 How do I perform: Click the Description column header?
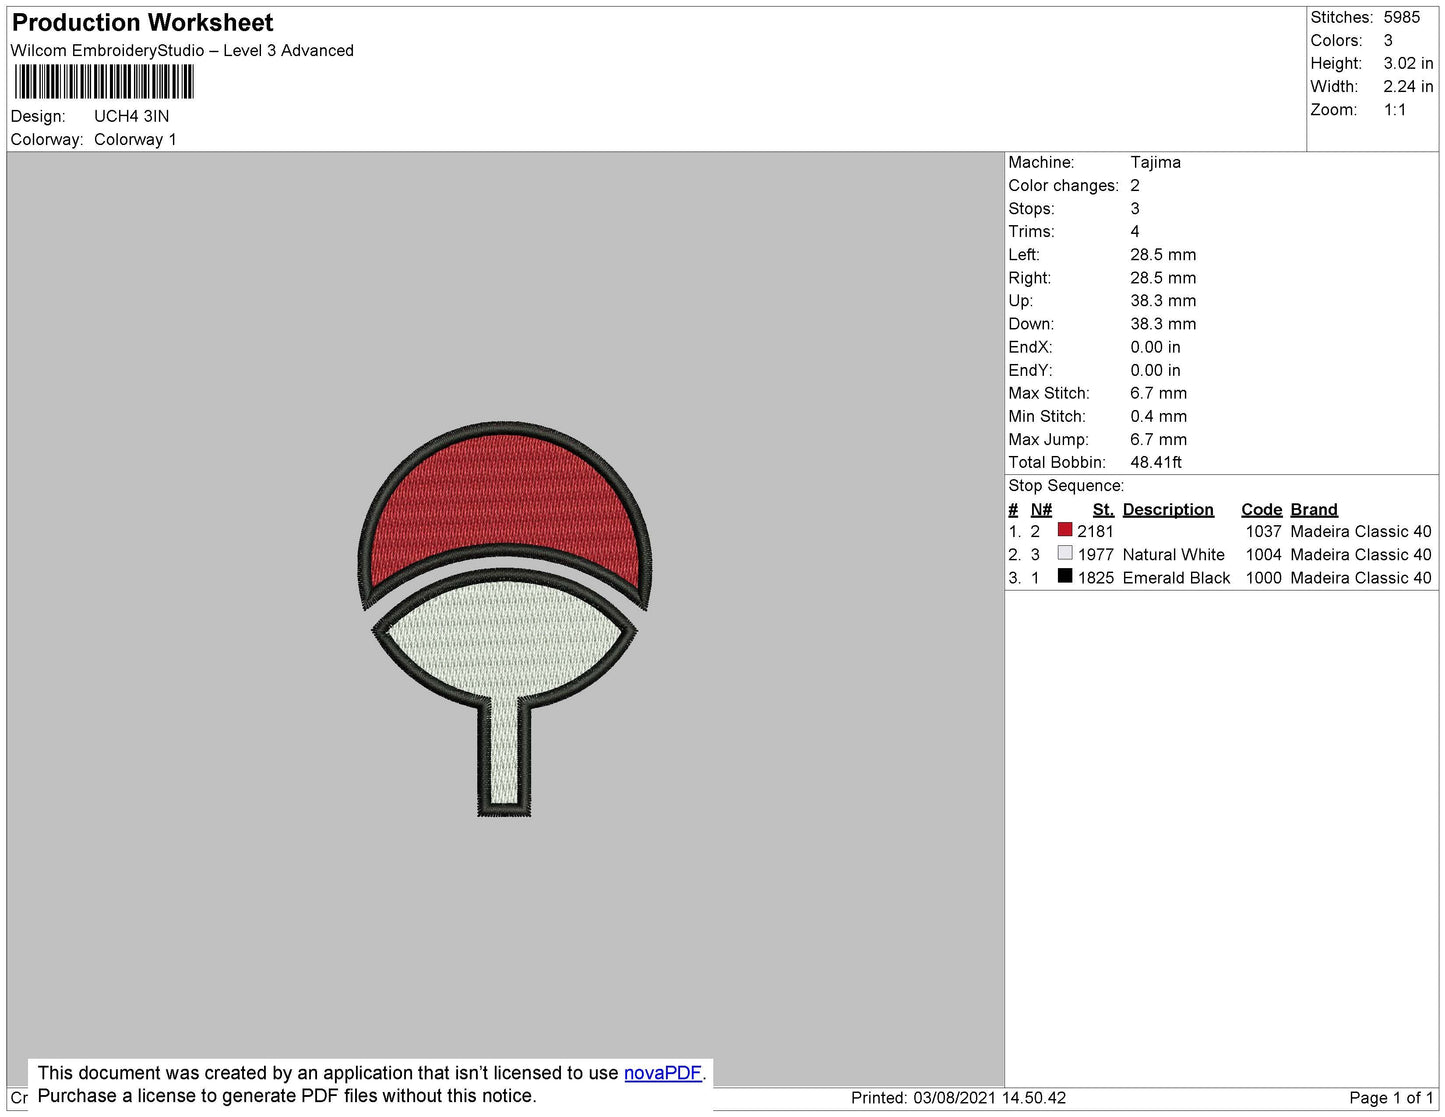click(1168, 509)
